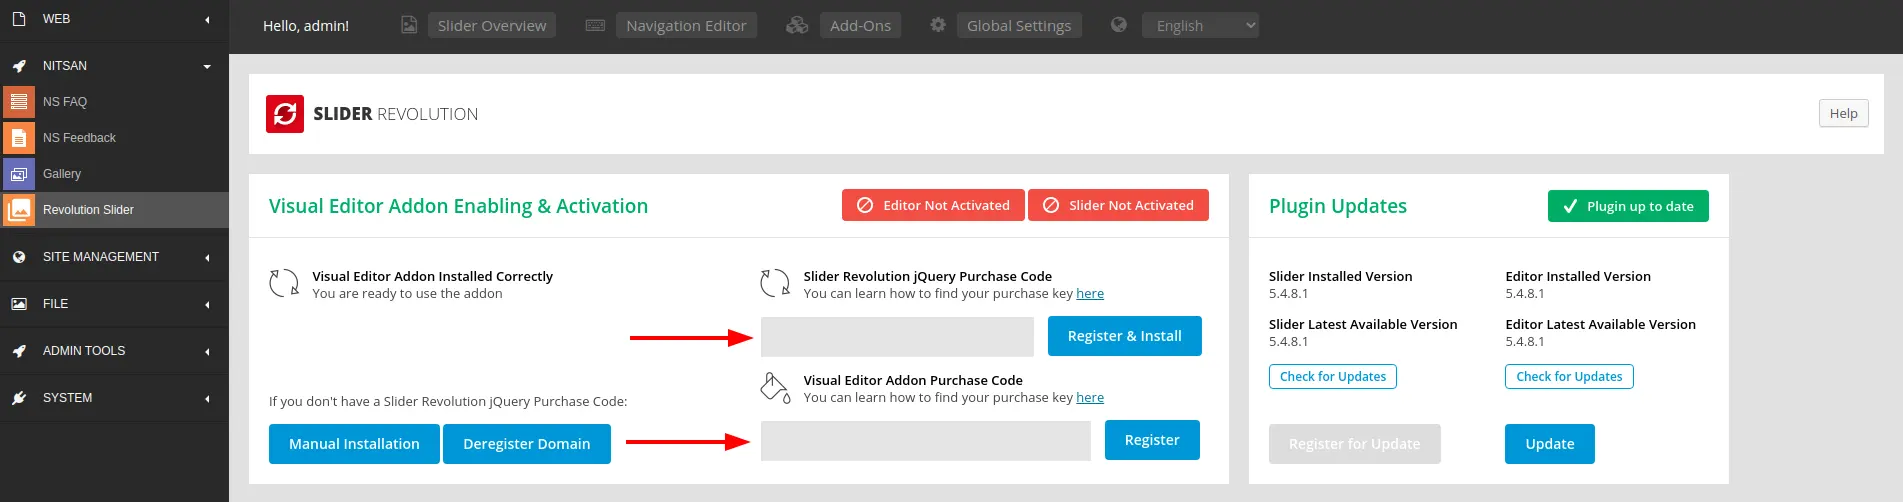Check for Updates under Slider version
The height and width of the screenshot is (502, 1903).
[x=1333, y=376]
